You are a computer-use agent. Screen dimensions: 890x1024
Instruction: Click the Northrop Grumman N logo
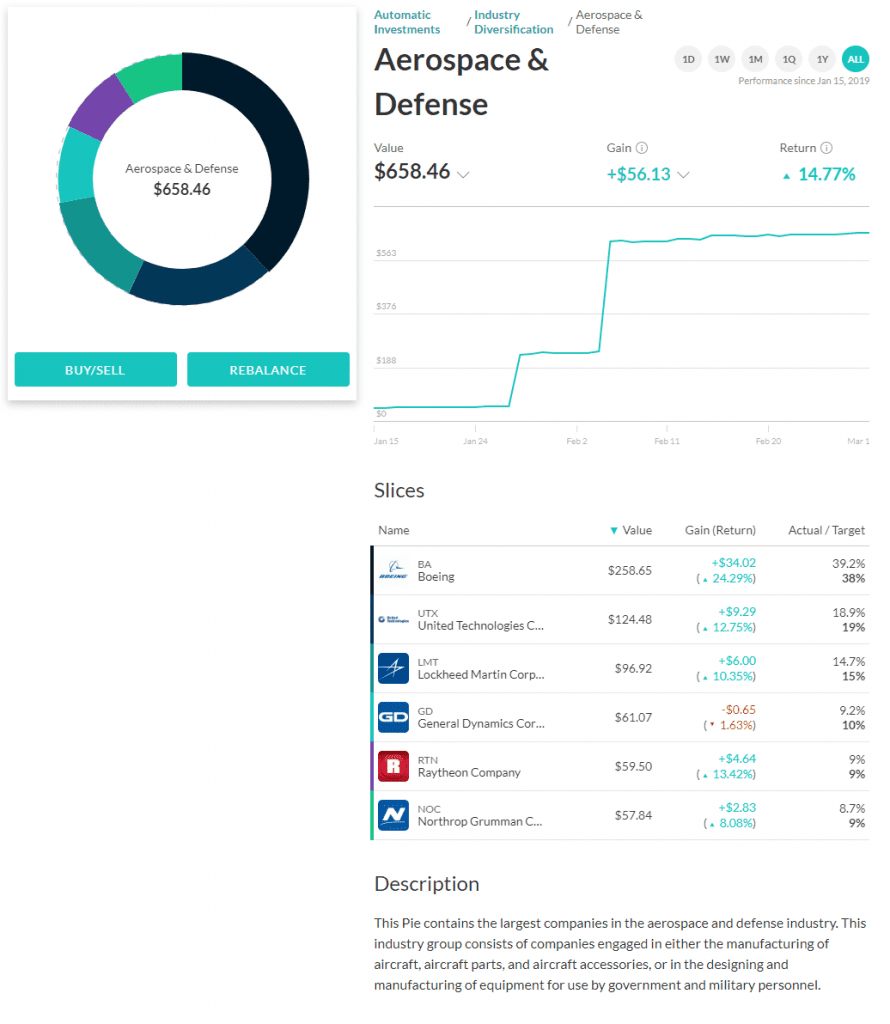click(393, 815)
